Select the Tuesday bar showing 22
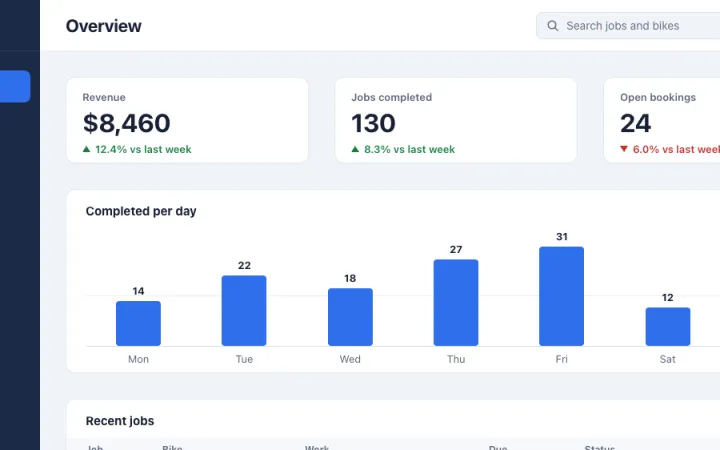 [x=244, y=310]
